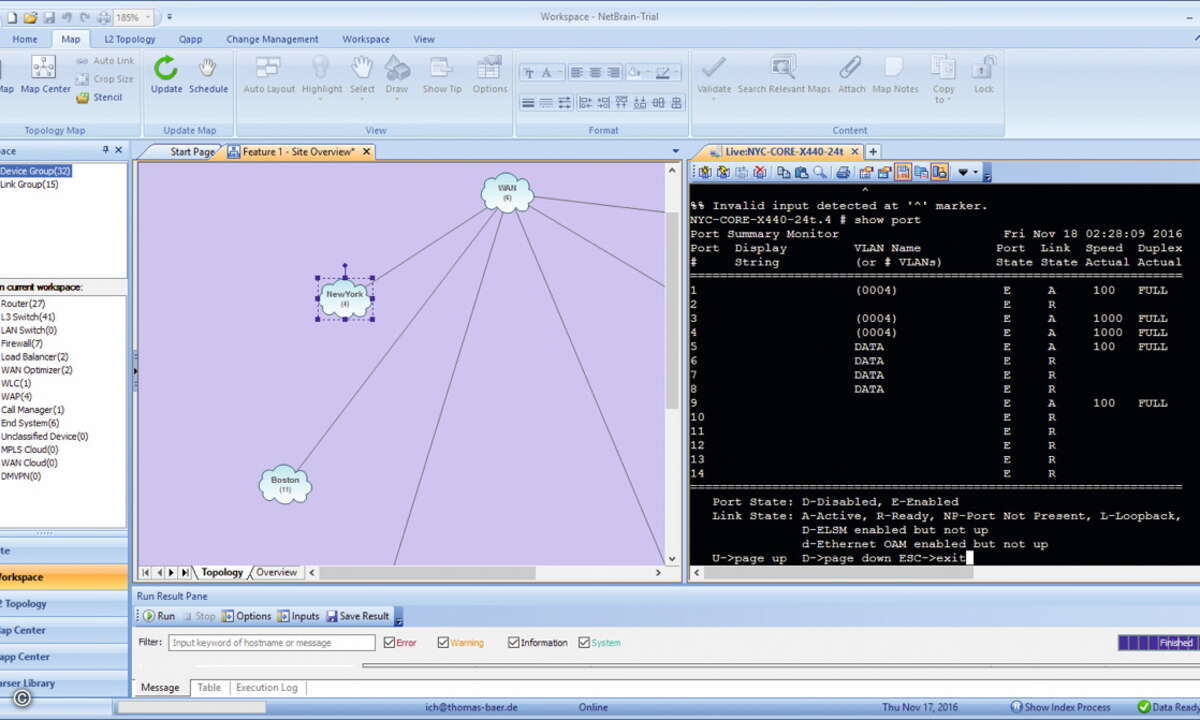Click the Attach paperclip icon

(x=851, y=69)
